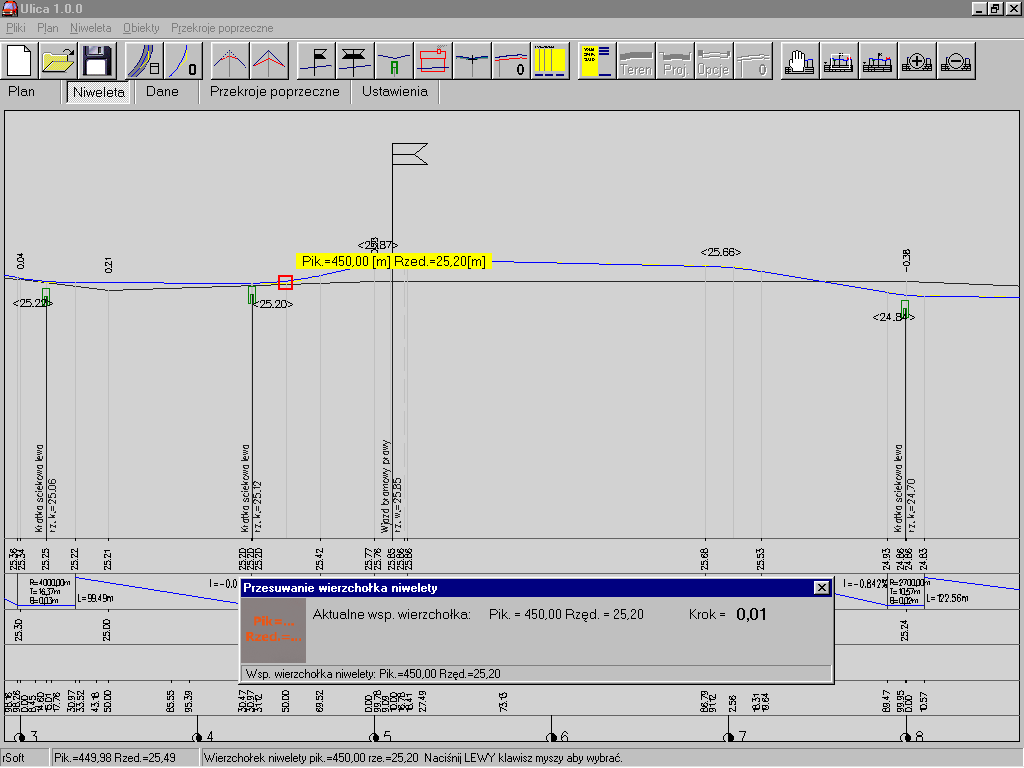
Task: Open the Przekroje poprzeczne tab
Action: tap(274, 92)
